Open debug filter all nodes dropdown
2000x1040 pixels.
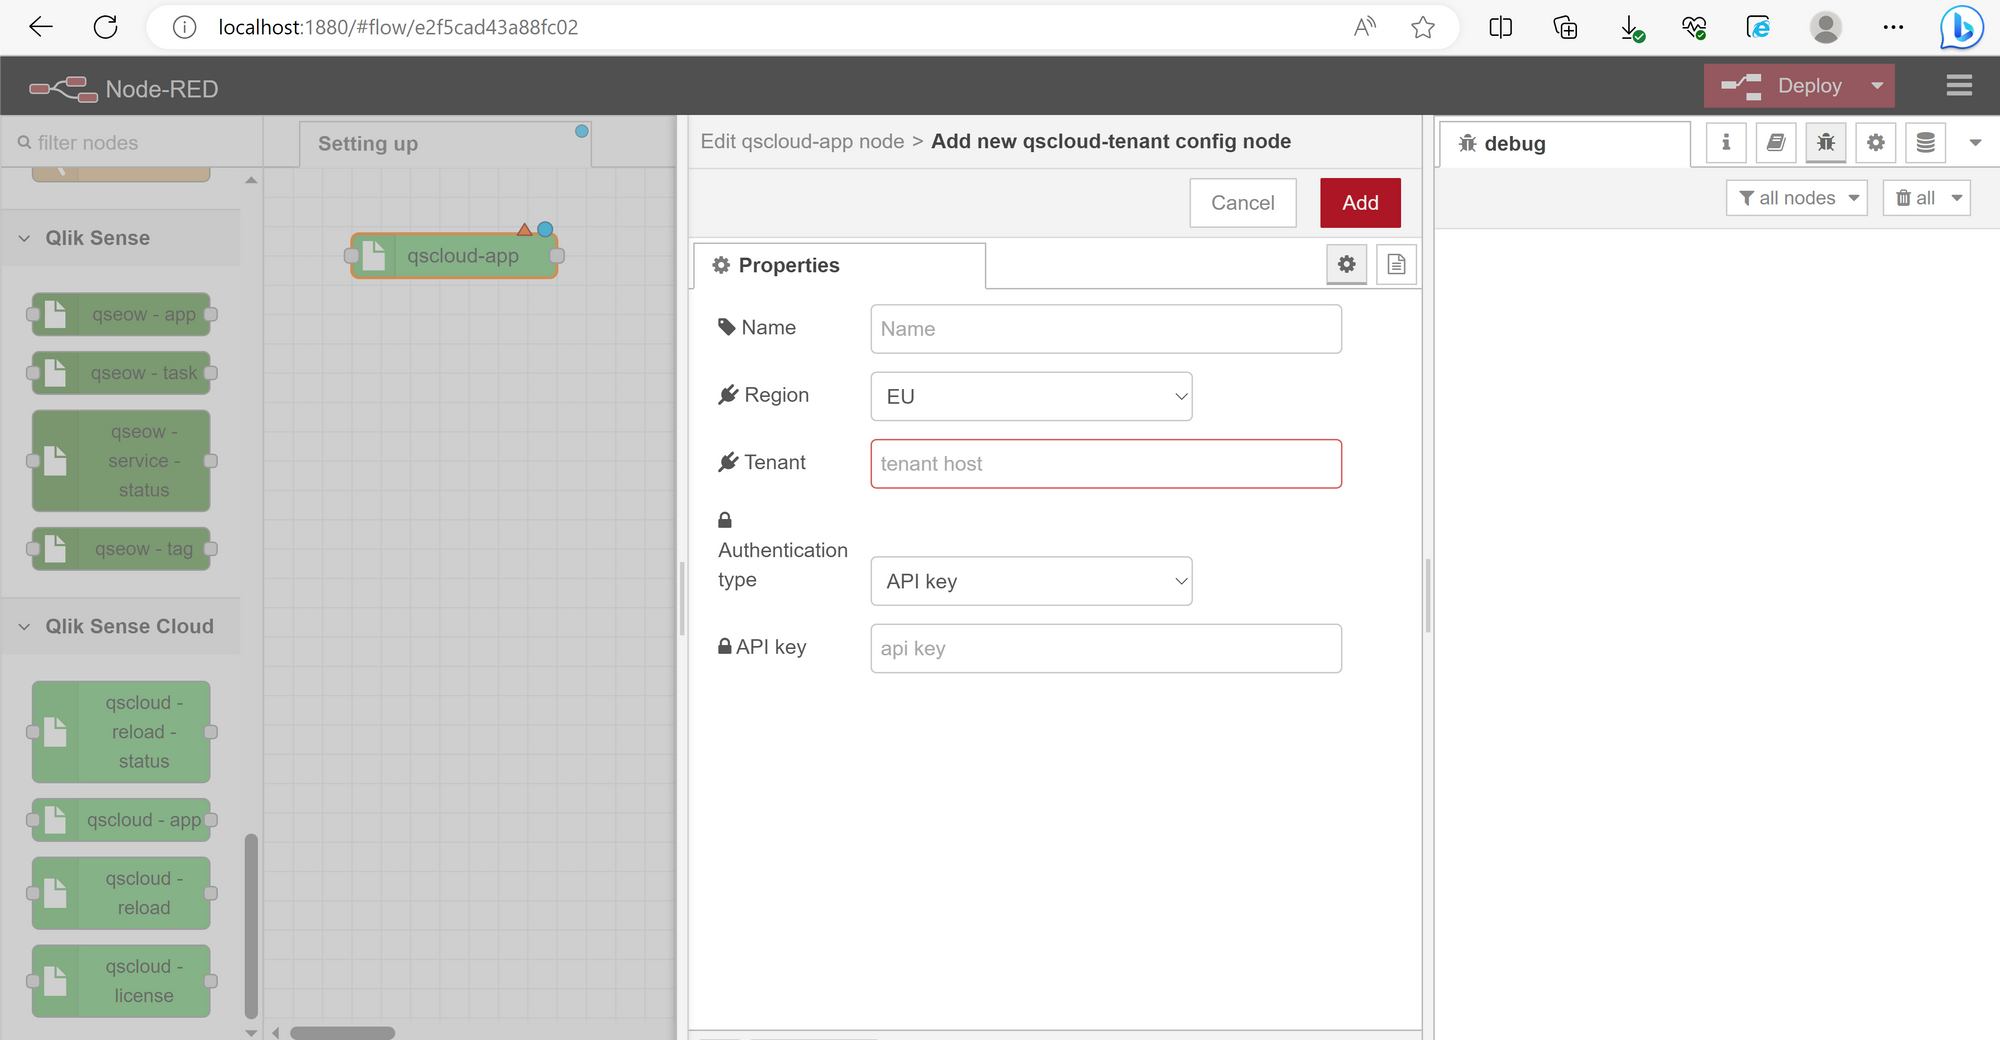[x=1797, y=198]
